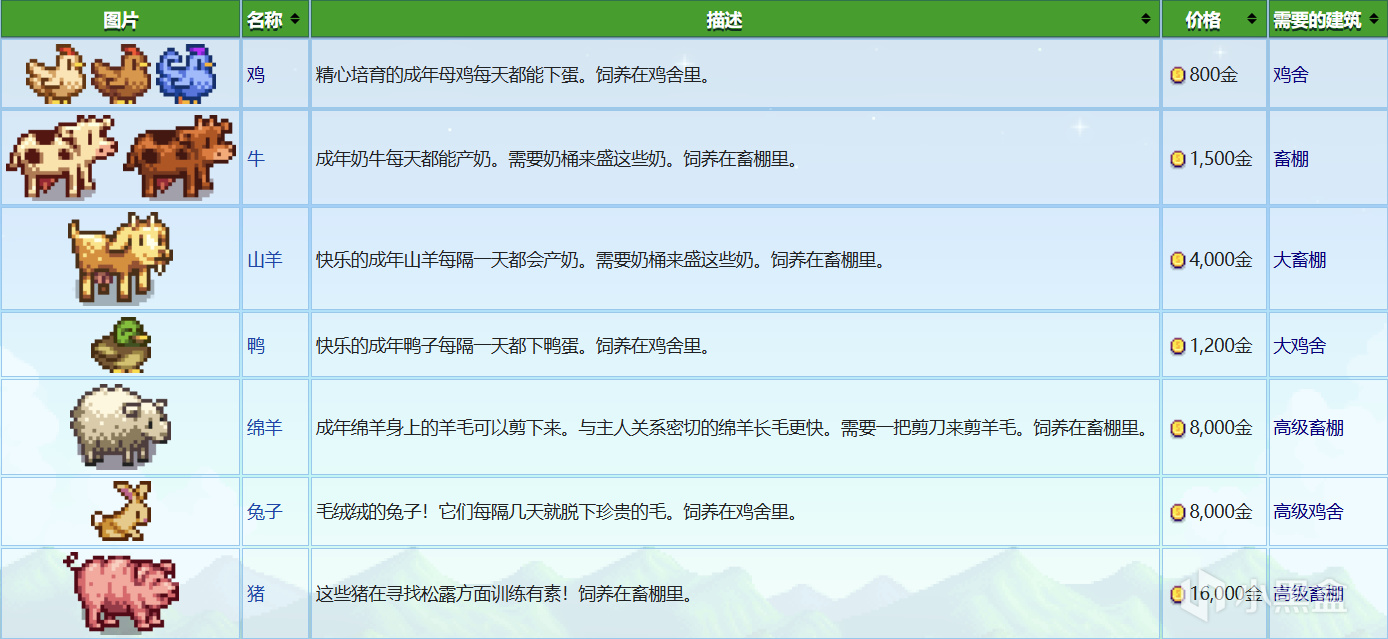Open the 兔子 name link
The image size is (1388, 639).
pos(265,512)
